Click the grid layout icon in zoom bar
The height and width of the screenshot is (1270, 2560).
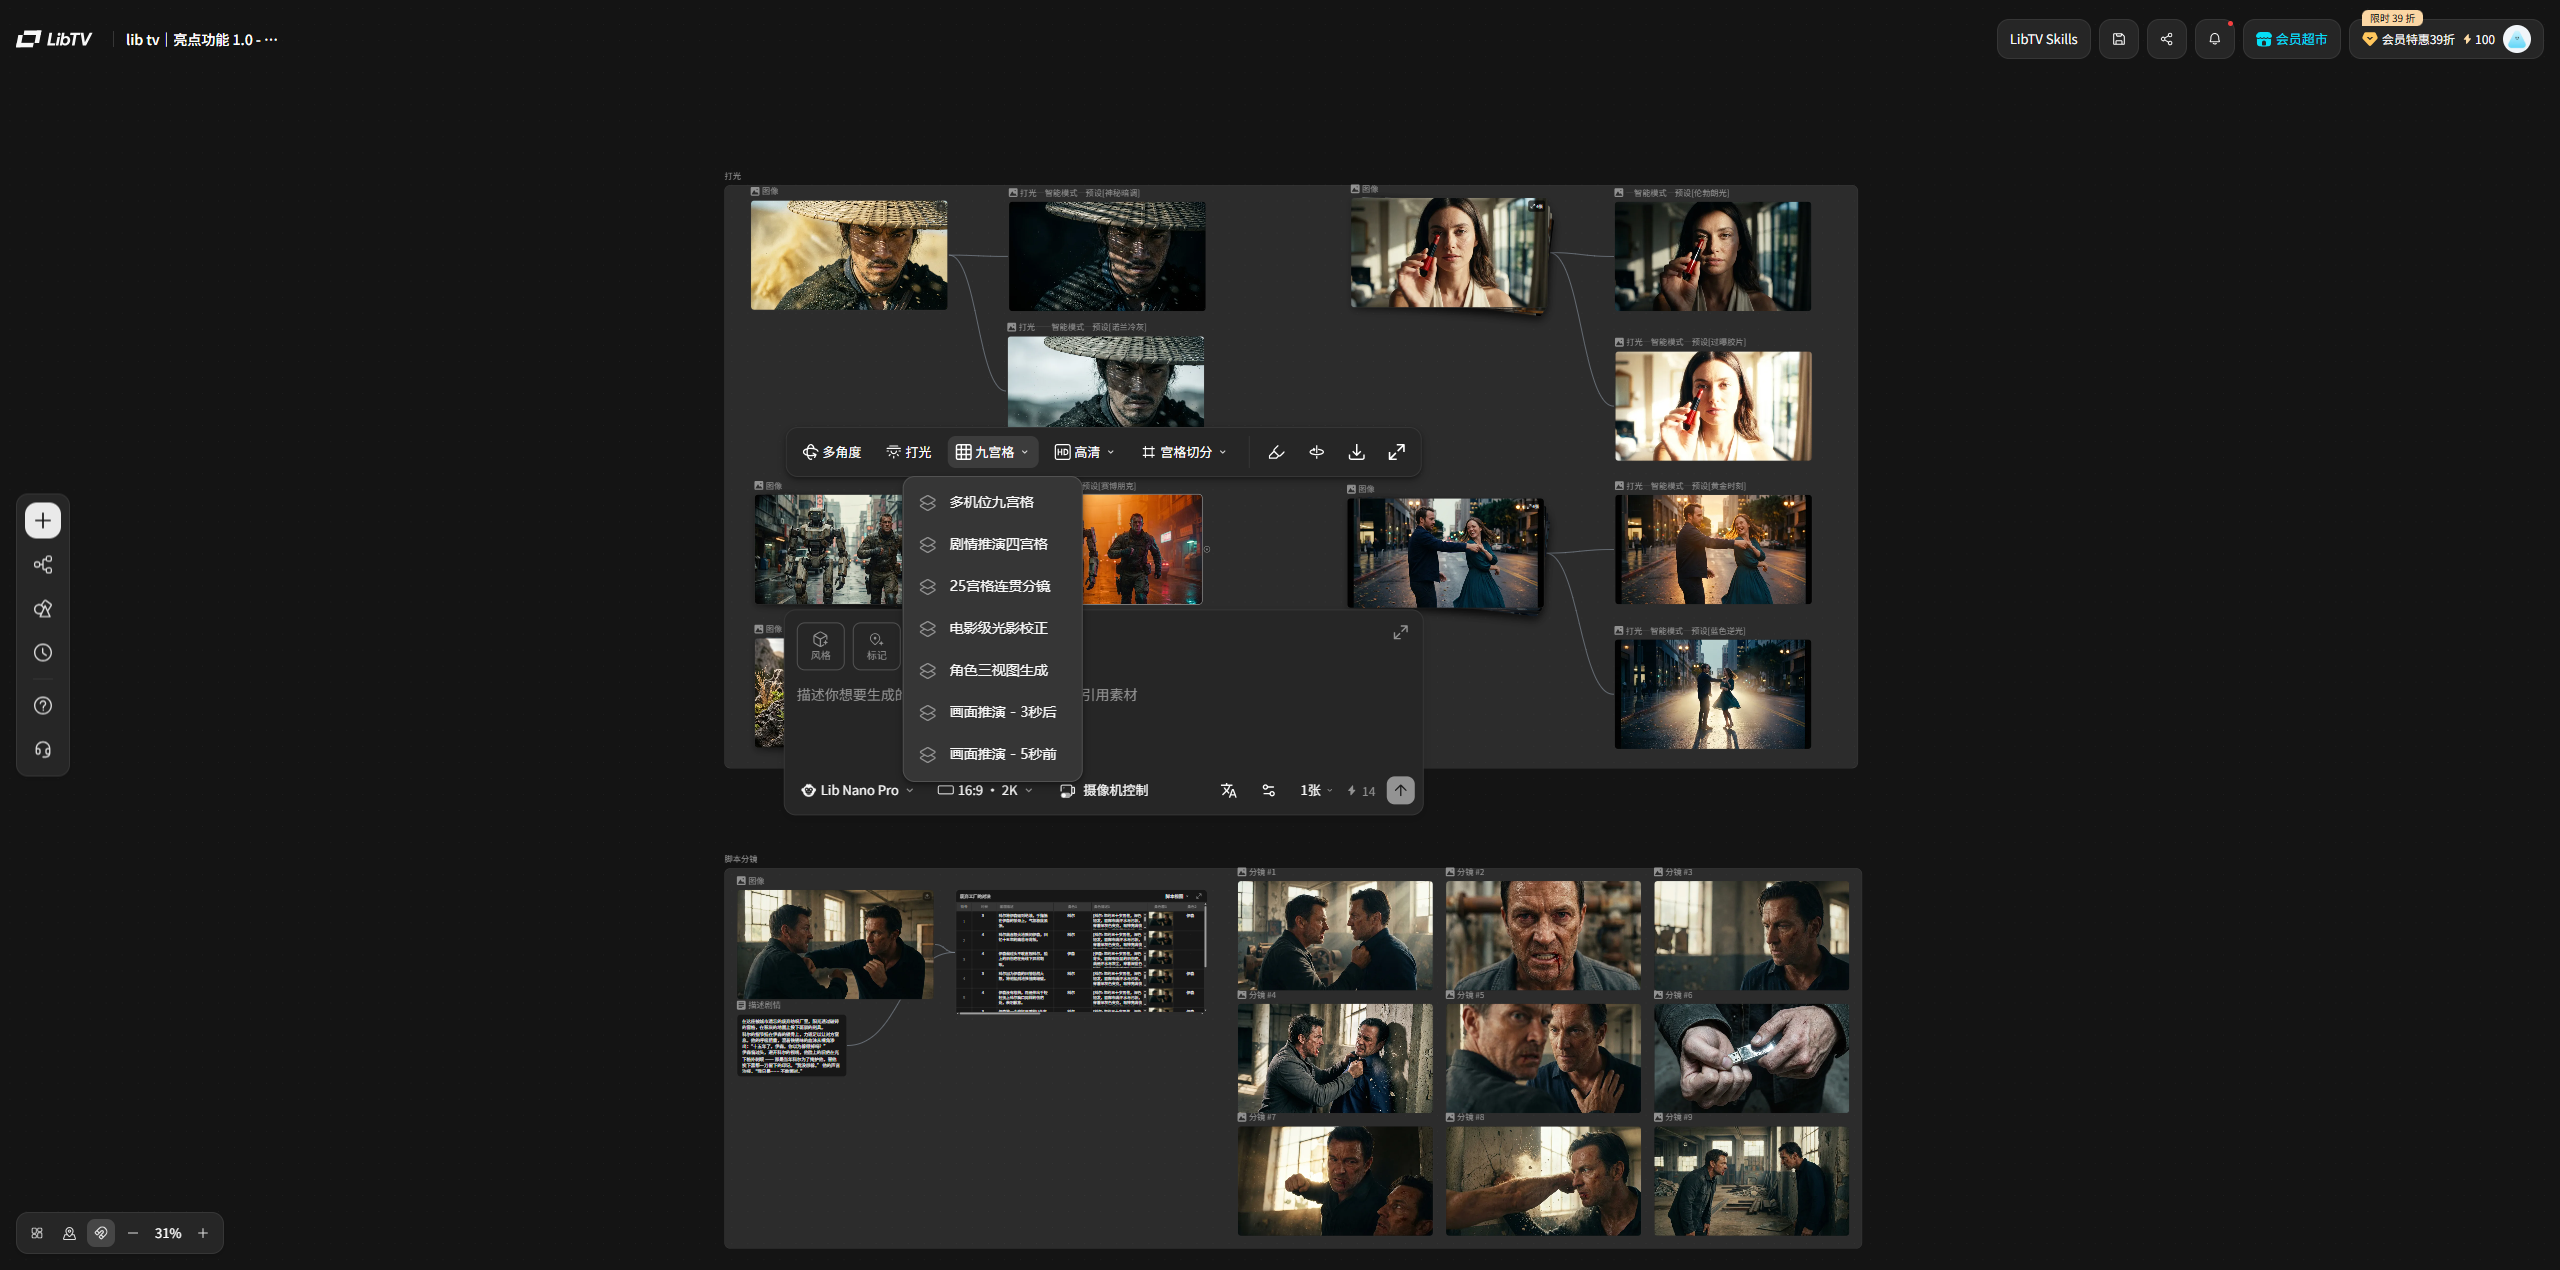[37, 1233]
